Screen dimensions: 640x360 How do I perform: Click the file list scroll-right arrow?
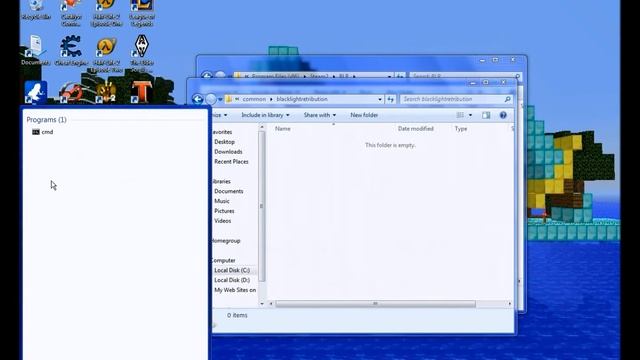tap(509, 304)
